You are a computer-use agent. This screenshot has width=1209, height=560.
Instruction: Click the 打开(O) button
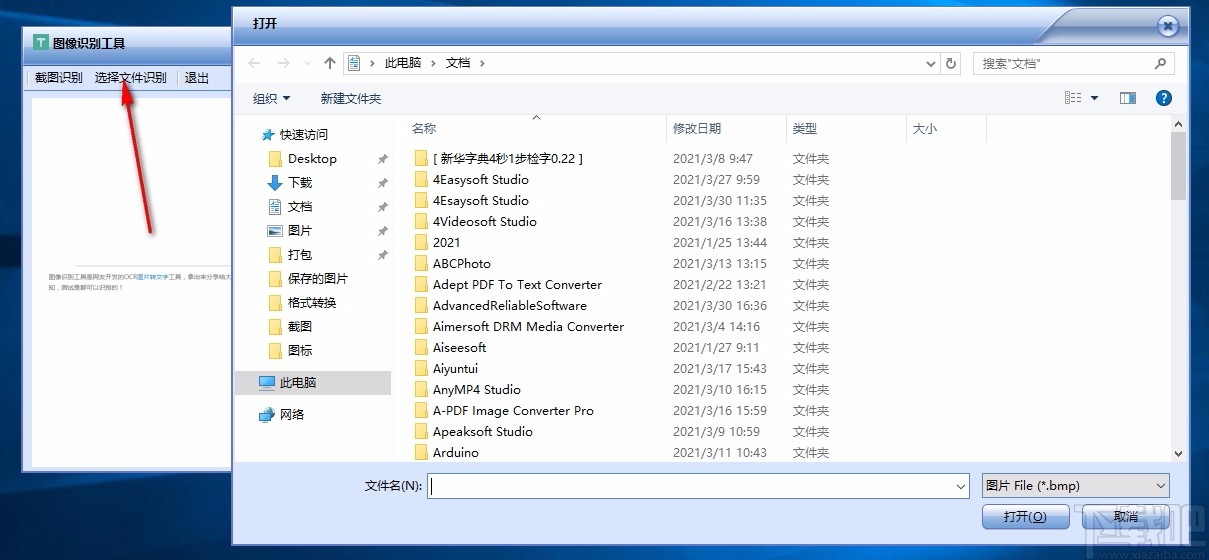[x=1025, y=517]
